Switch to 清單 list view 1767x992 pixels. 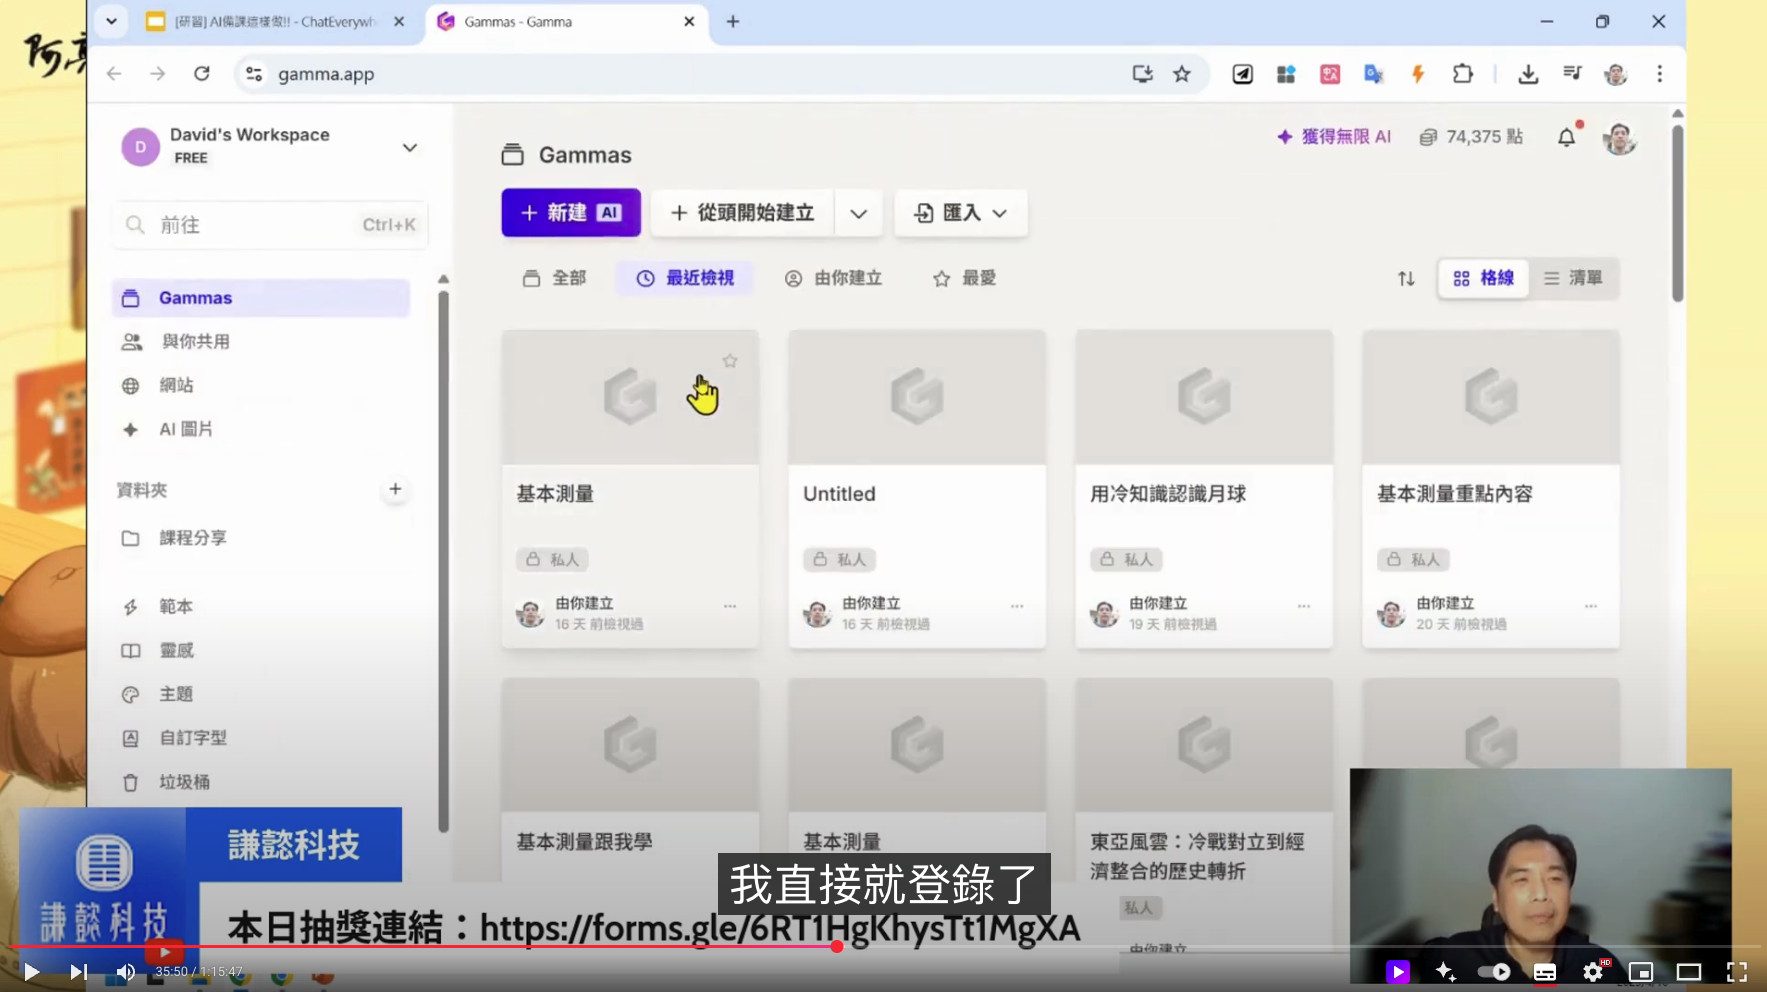[1573, 278]
